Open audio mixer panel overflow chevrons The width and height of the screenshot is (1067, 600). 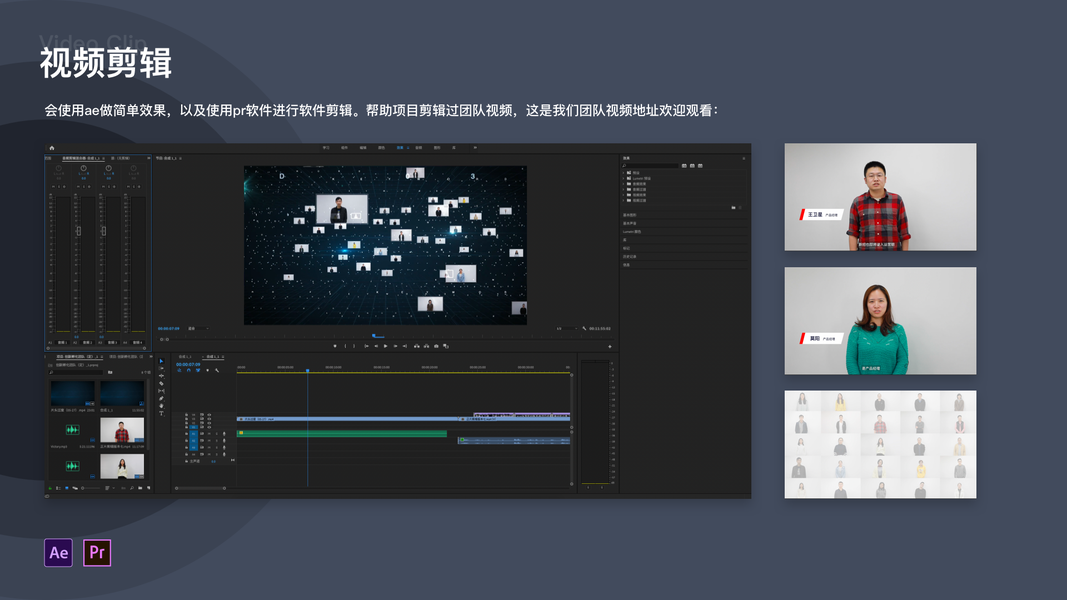(148, 158)
